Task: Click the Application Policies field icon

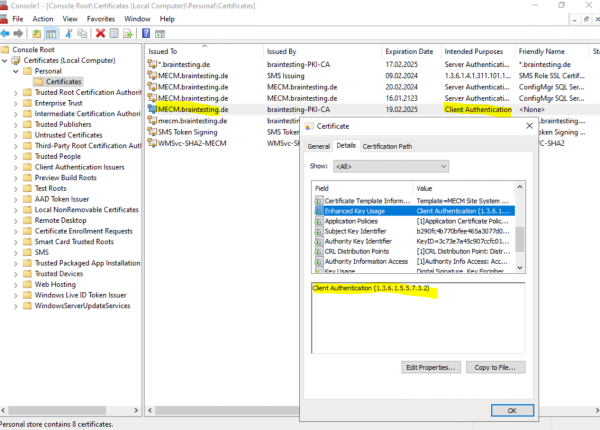Action: (x=319, y=221)
